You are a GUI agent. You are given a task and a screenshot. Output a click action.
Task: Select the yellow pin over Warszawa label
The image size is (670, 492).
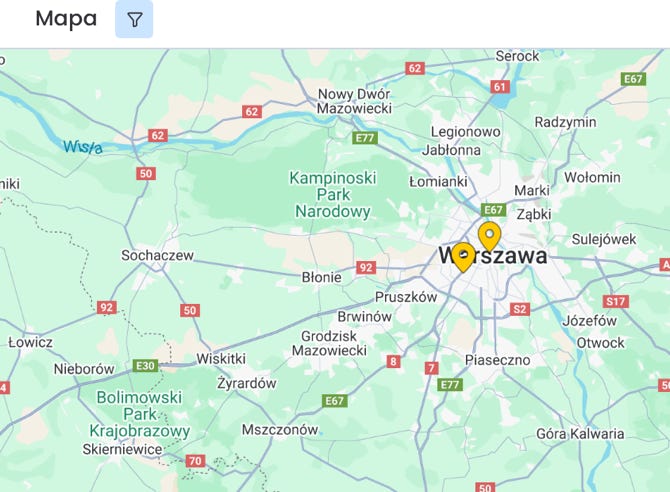coord(463,257)
